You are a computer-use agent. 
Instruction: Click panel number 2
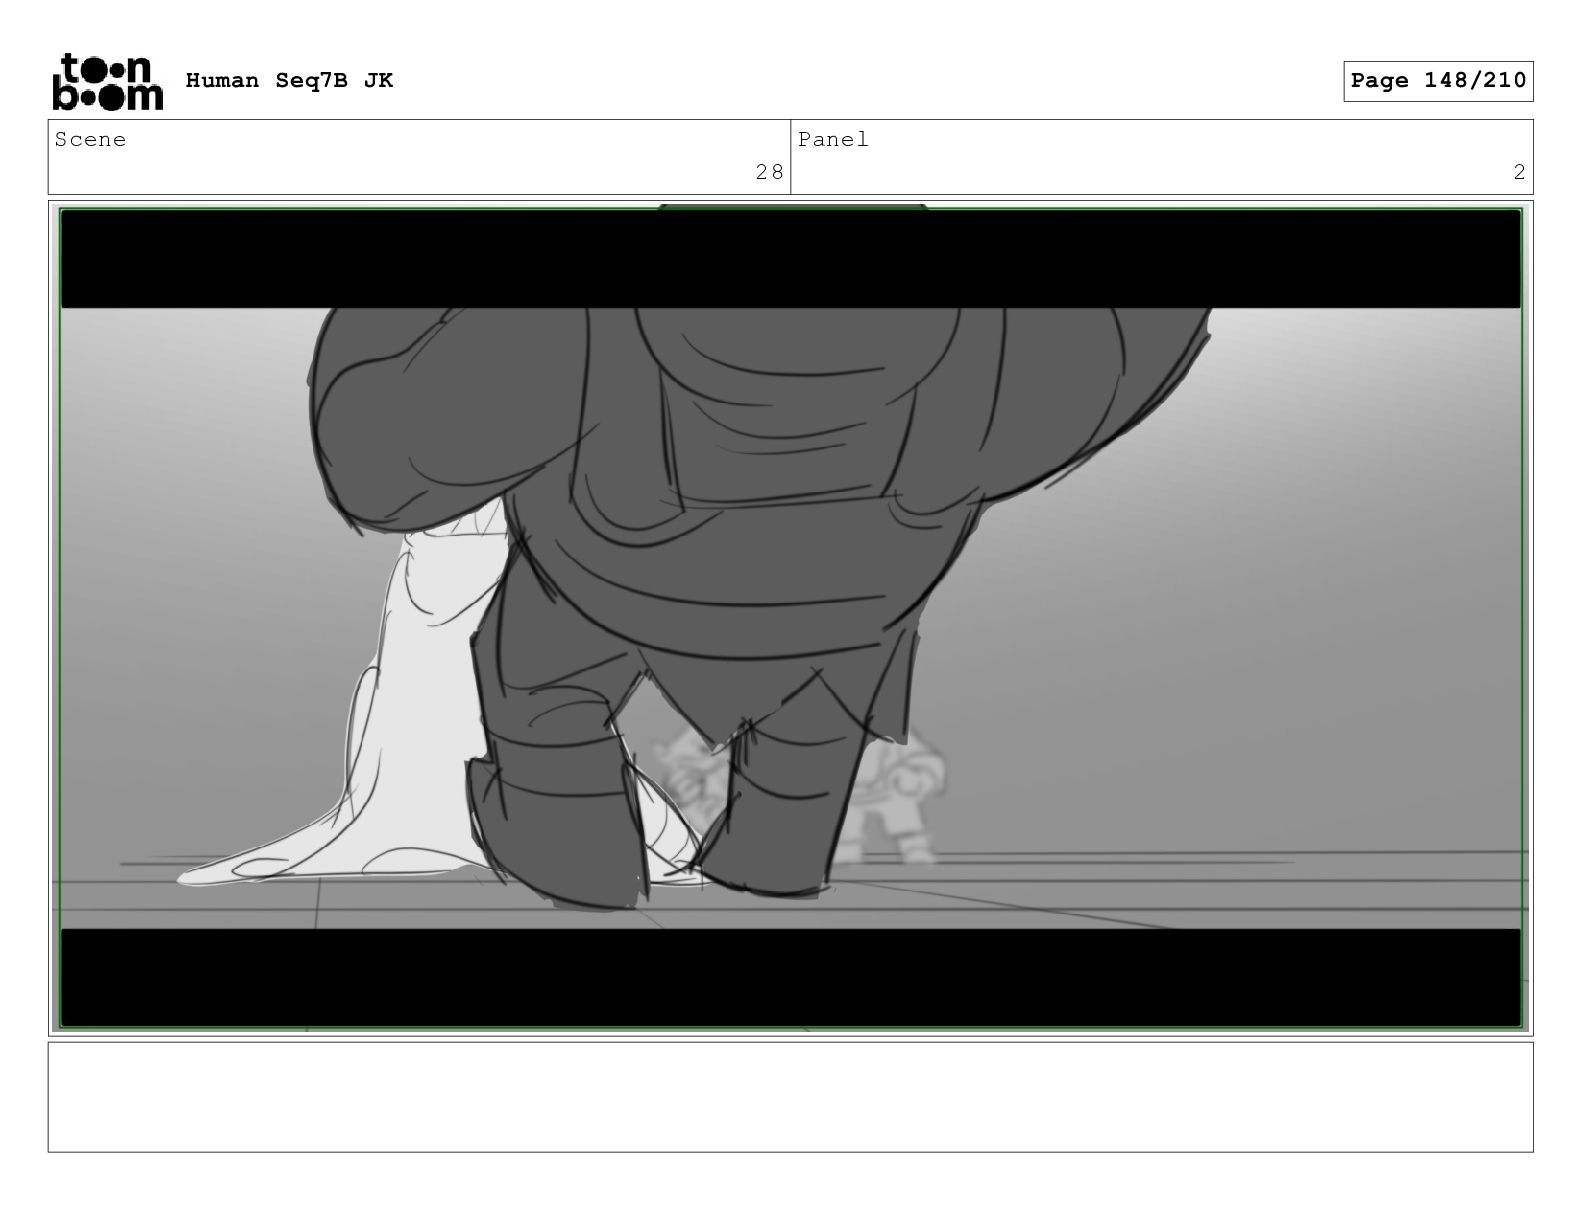click(1519, 172)
